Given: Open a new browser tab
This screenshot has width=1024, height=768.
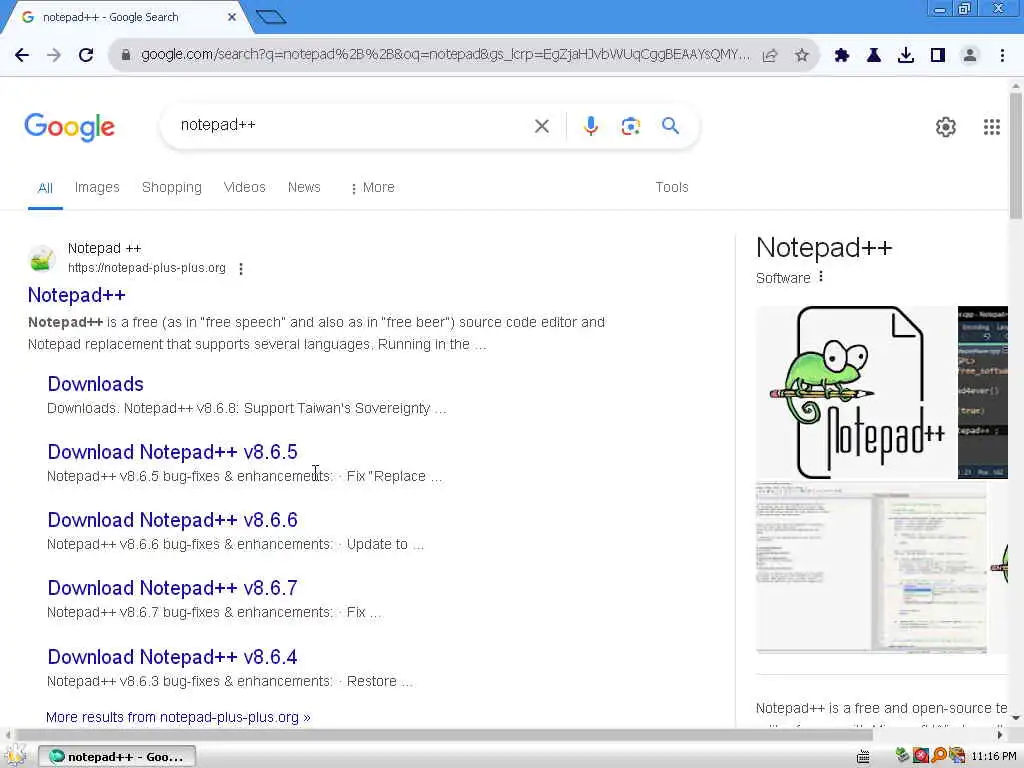Looking at the screenshot, I should 271,17.
